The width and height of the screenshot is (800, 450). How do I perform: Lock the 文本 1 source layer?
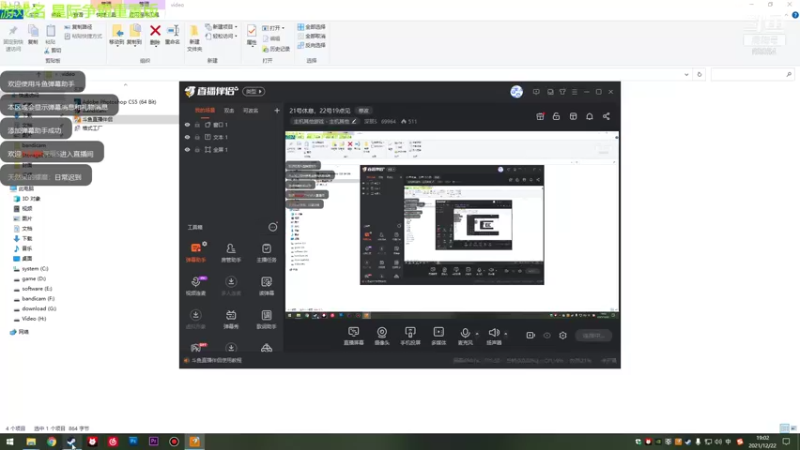tap(197, 137)
